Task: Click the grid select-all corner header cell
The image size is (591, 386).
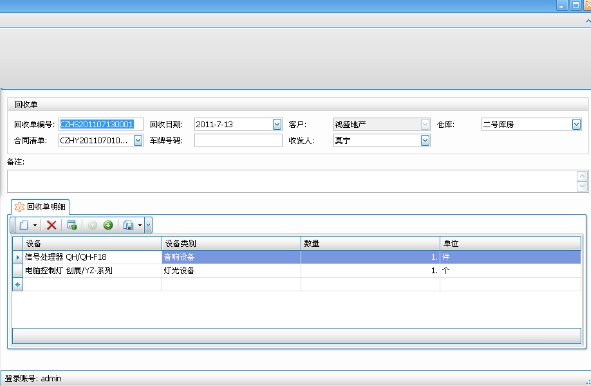Action: coord(18,244)
